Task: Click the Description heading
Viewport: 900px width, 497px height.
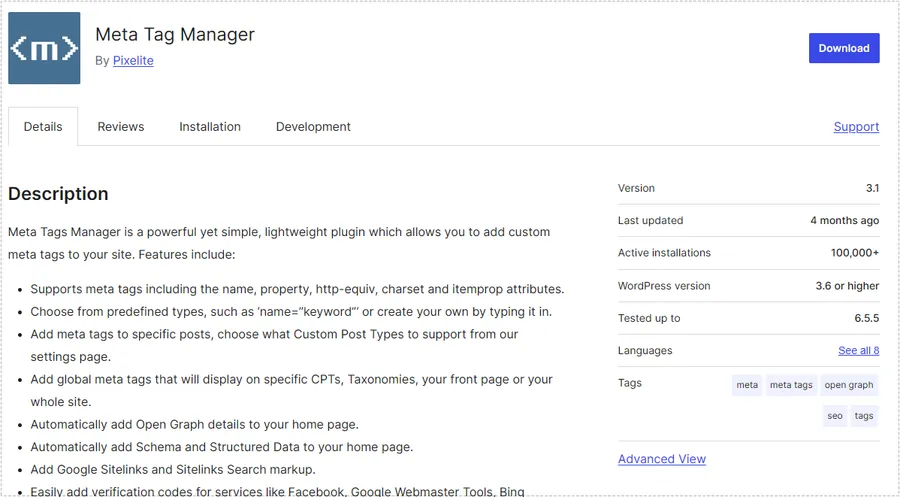Action: [58, 194]
